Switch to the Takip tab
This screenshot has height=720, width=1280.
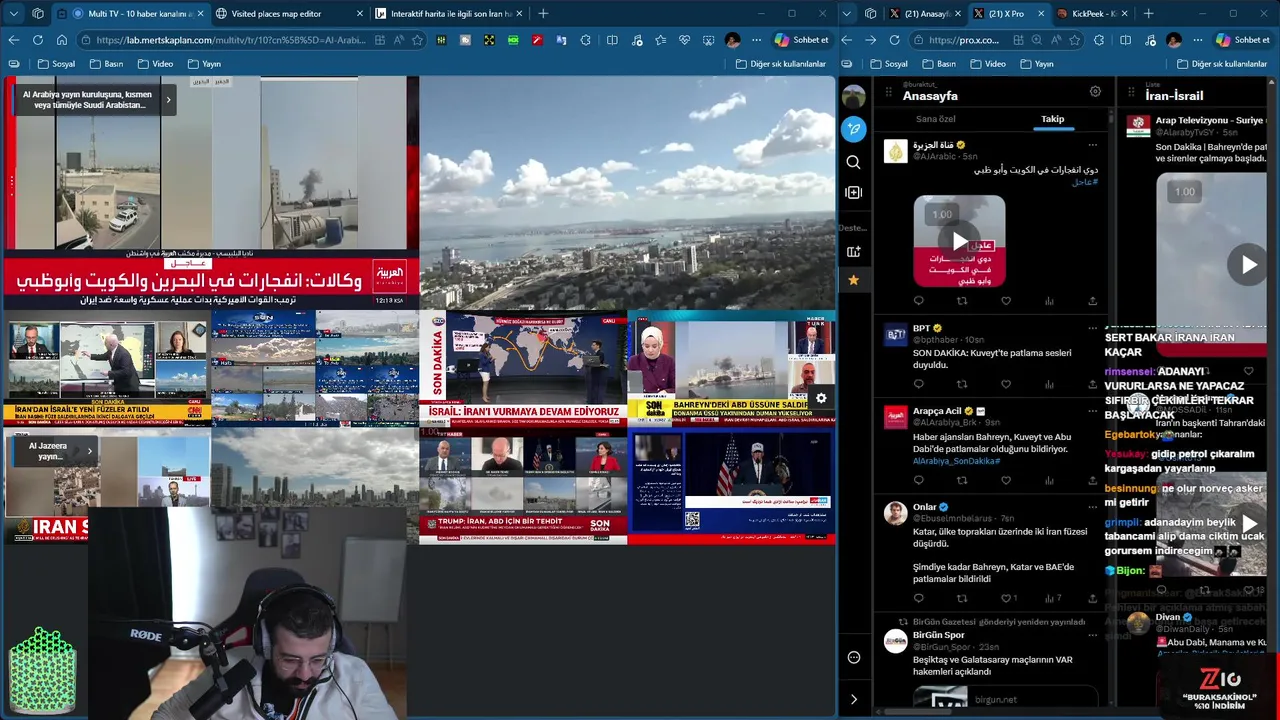tap(1053, 119)
